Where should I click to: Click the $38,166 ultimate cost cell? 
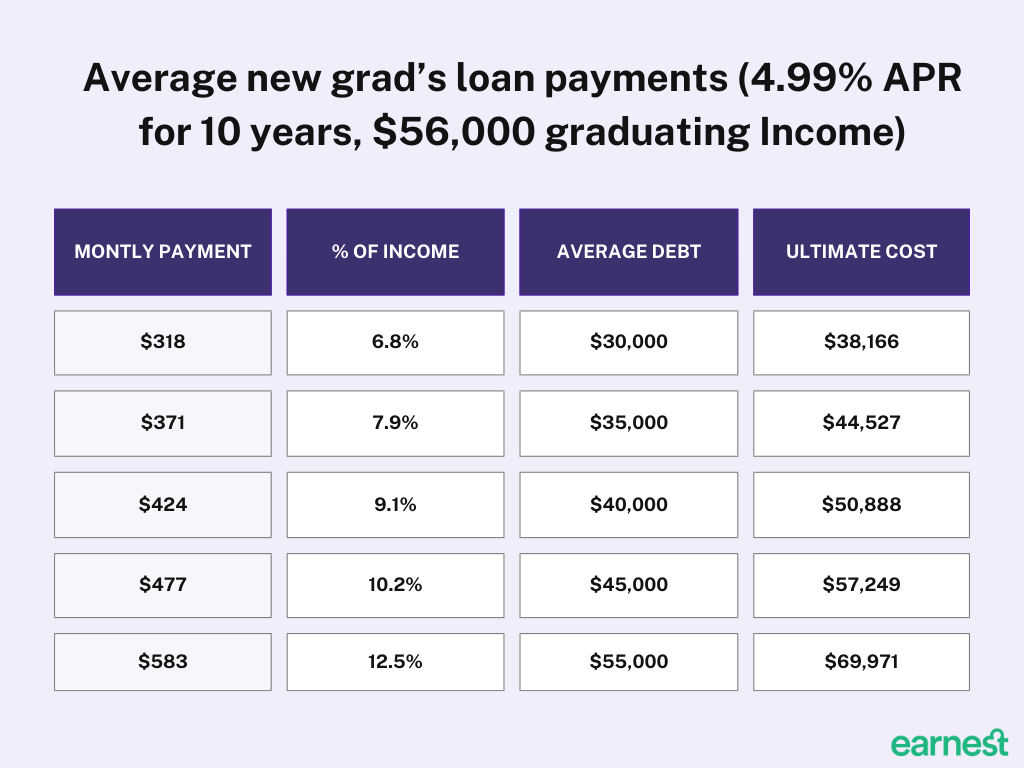[x=861, y=342]
